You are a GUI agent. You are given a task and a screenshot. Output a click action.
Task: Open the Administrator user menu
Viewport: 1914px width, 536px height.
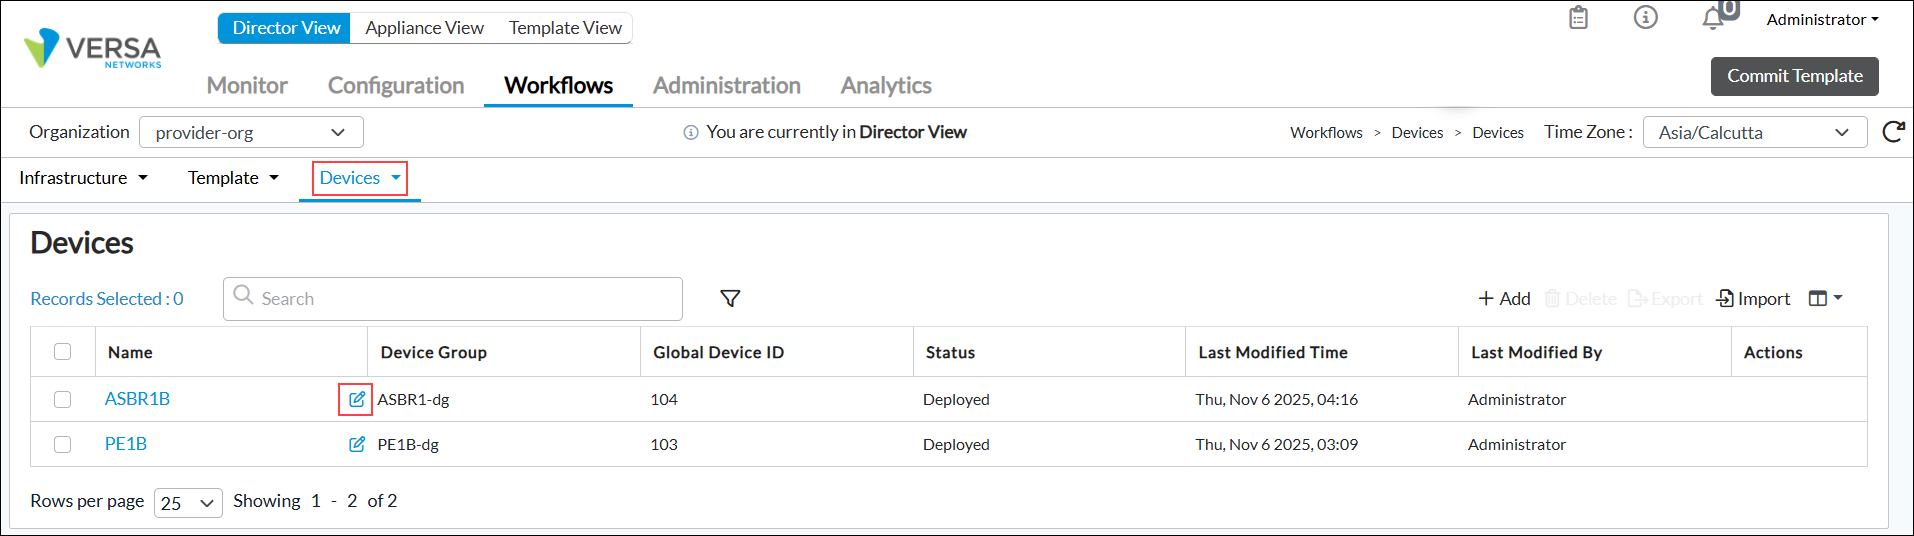tap(1822, 19)
